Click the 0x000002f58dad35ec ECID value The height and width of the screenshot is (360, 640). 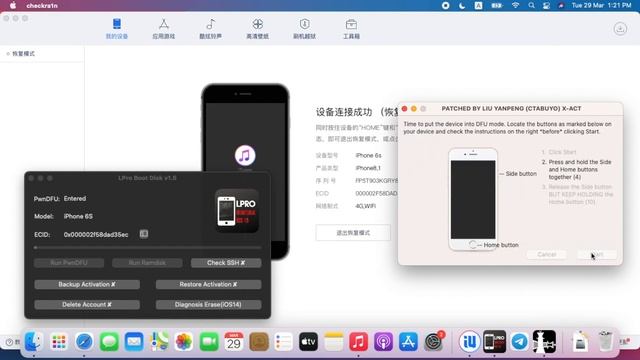click(96, 234)
